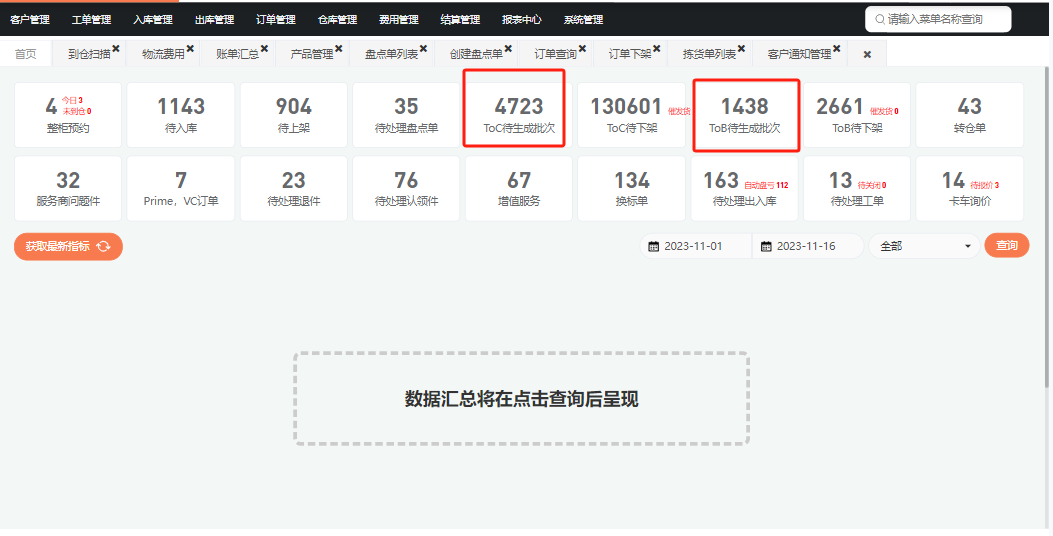Open the 出库管理 menu
Image resolution: width=1053 pixels, height=536 pixels.
pyautogui.click(x=214, y=19)
